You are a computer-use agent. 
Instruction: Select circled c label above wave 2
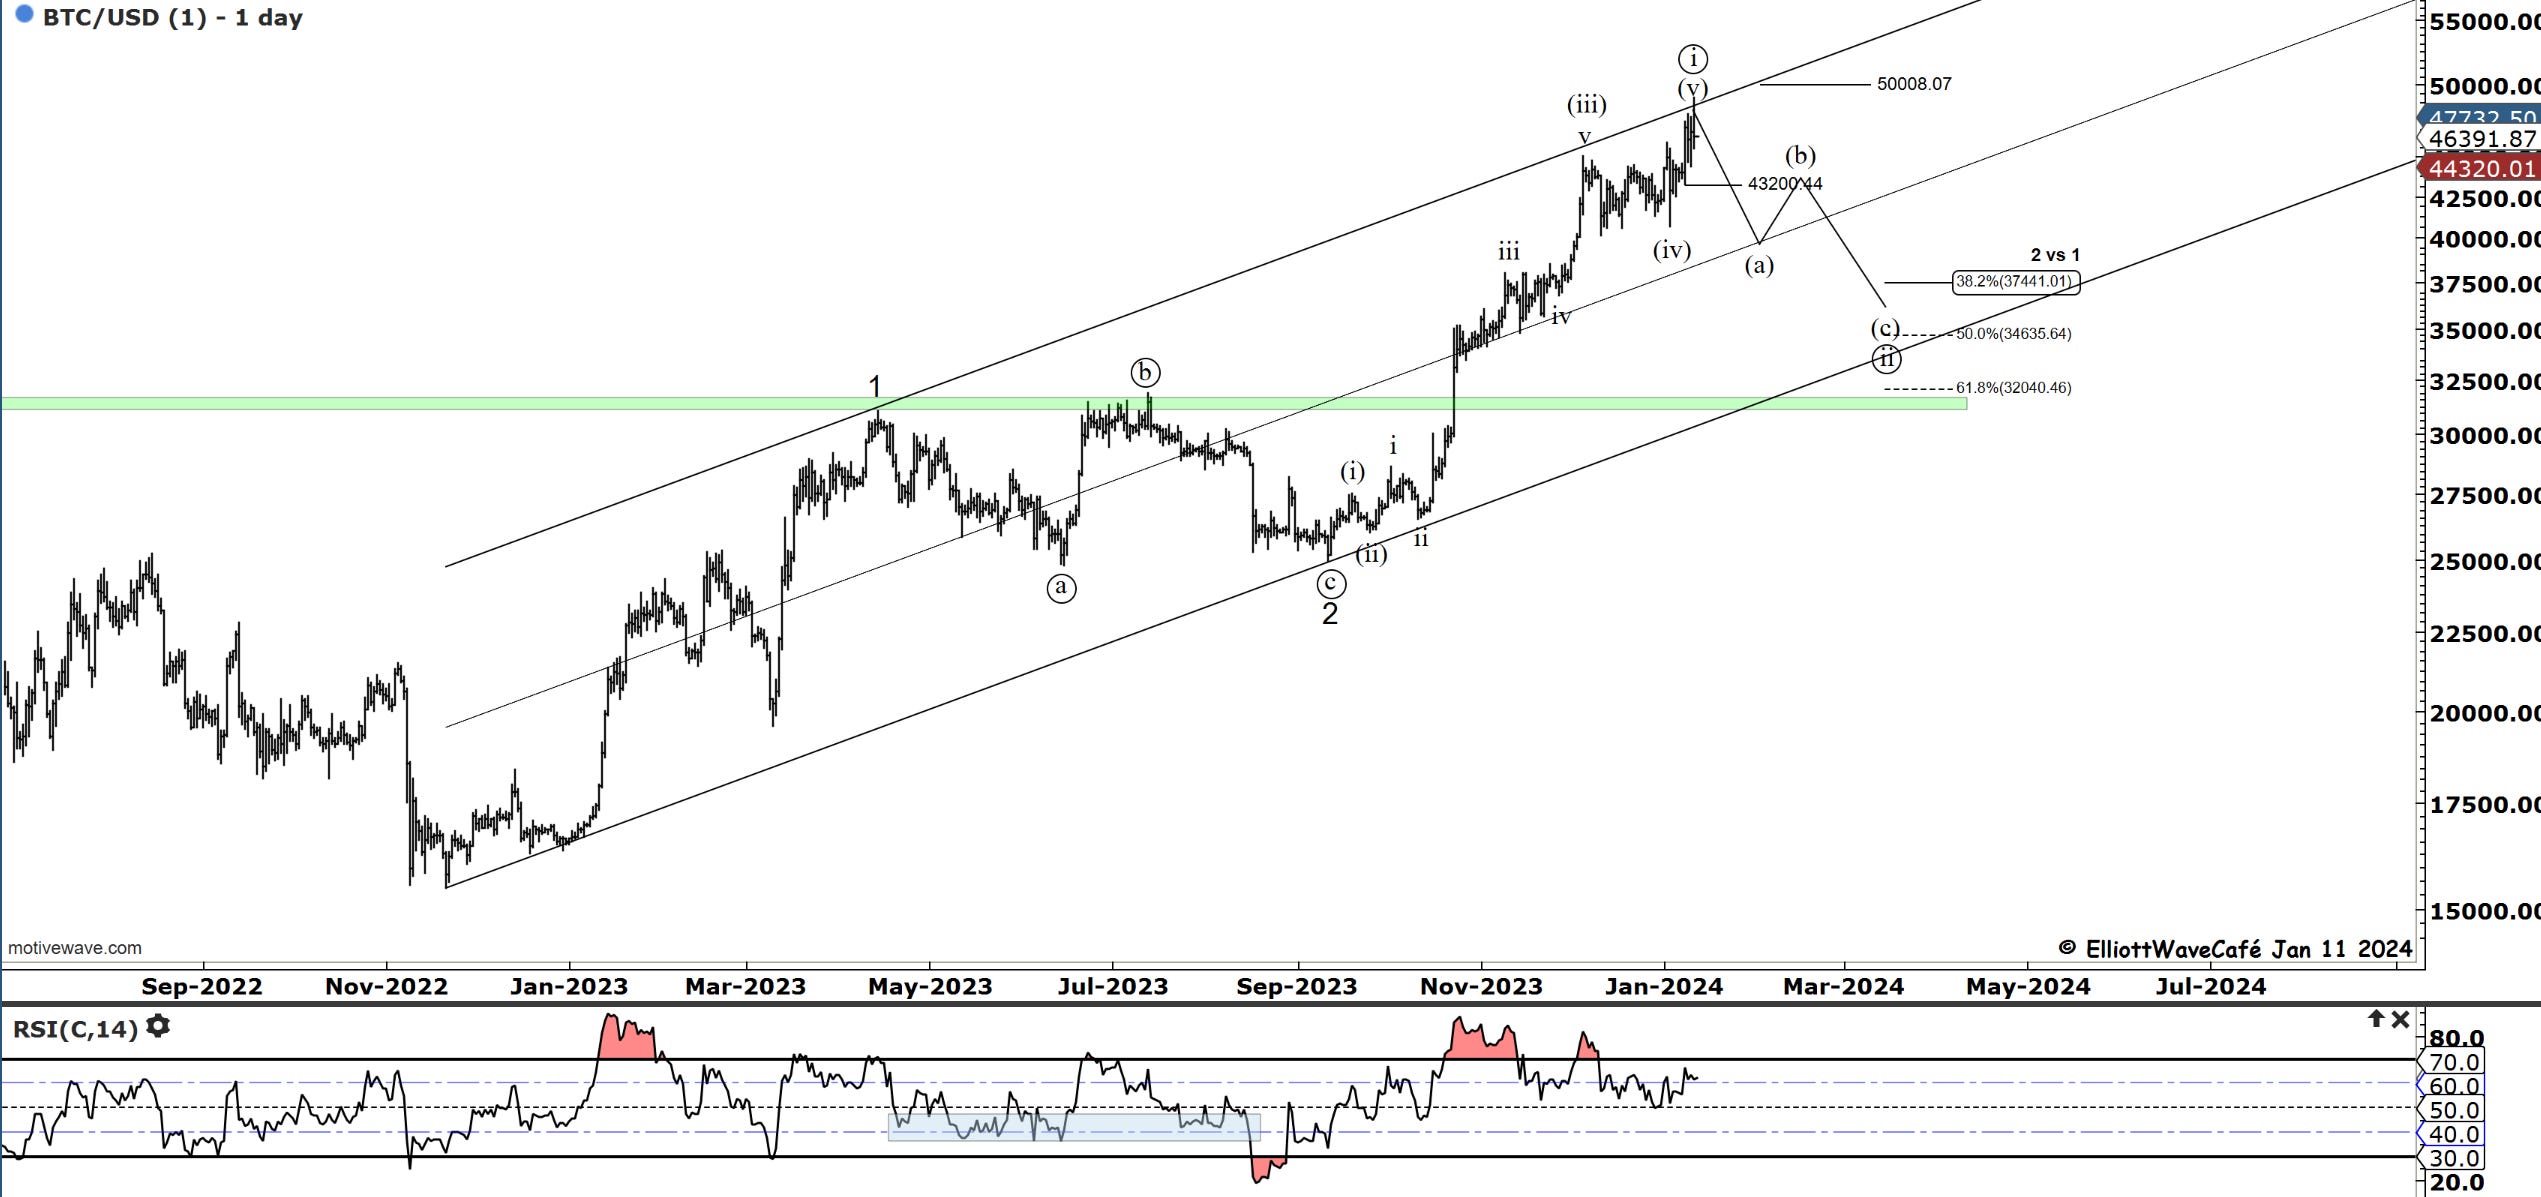tap(1330, 583)
